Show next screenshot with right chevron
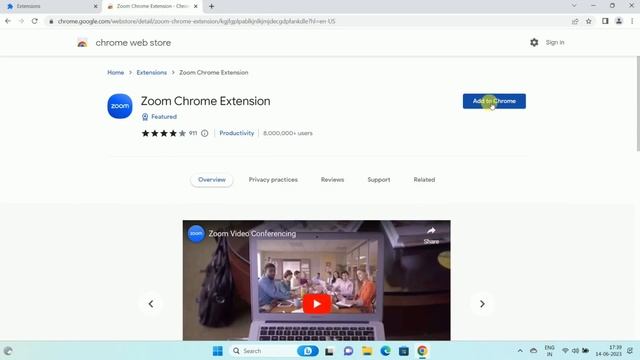 482,304
